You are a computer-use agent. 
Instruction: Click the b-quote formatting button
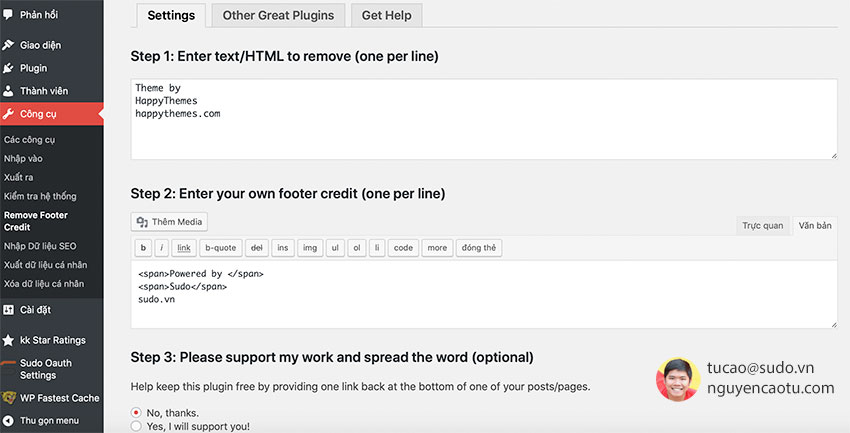tap(219, 248)
